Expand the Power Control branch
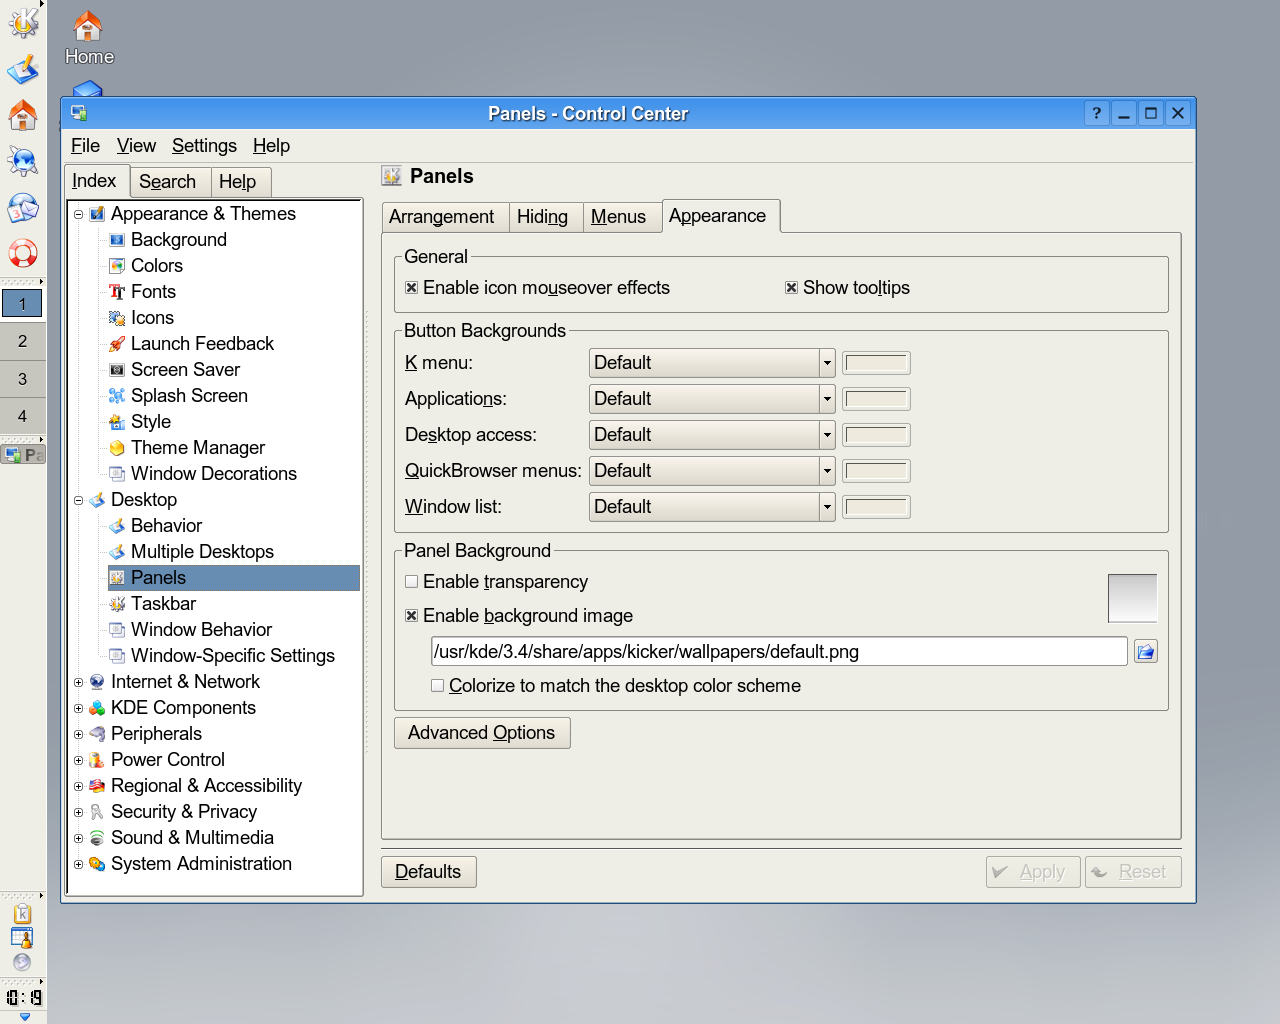The width and height of the screenshot is (1280, 1024). [x=78, y=760]
